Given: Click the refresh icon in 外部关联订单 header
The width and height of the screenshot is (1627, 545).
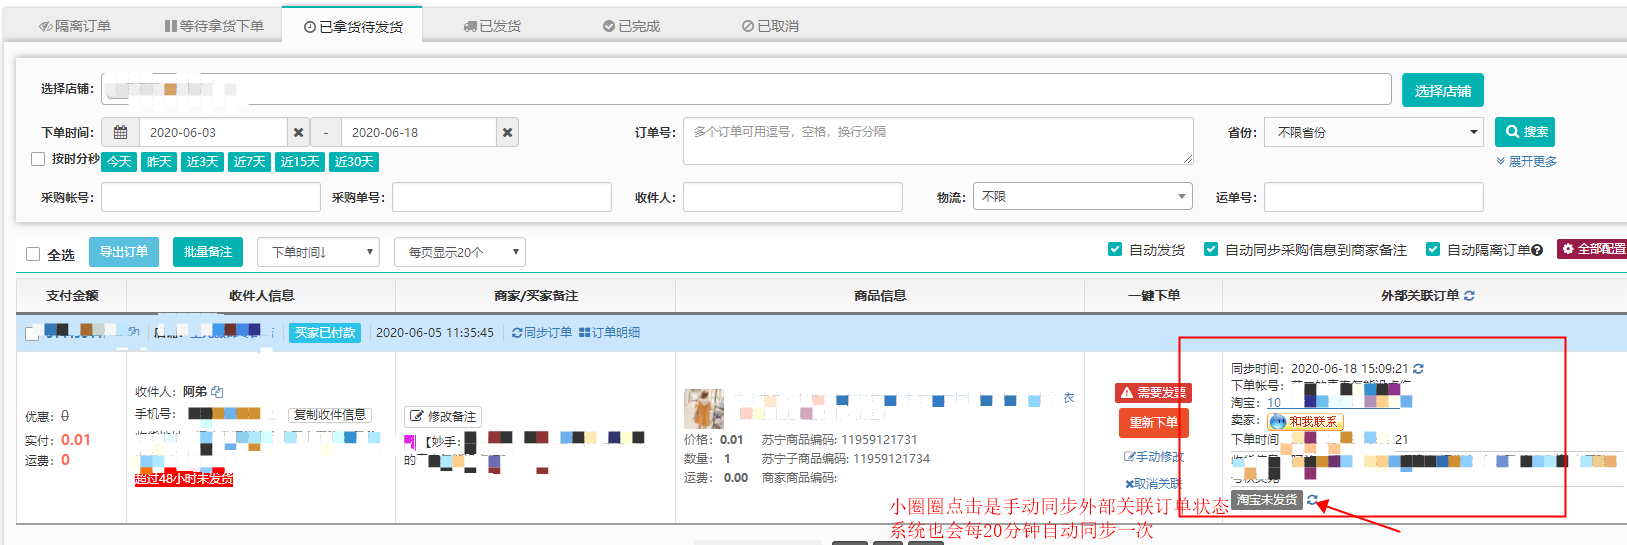Looking at the screenshot, I should 1469,296.
